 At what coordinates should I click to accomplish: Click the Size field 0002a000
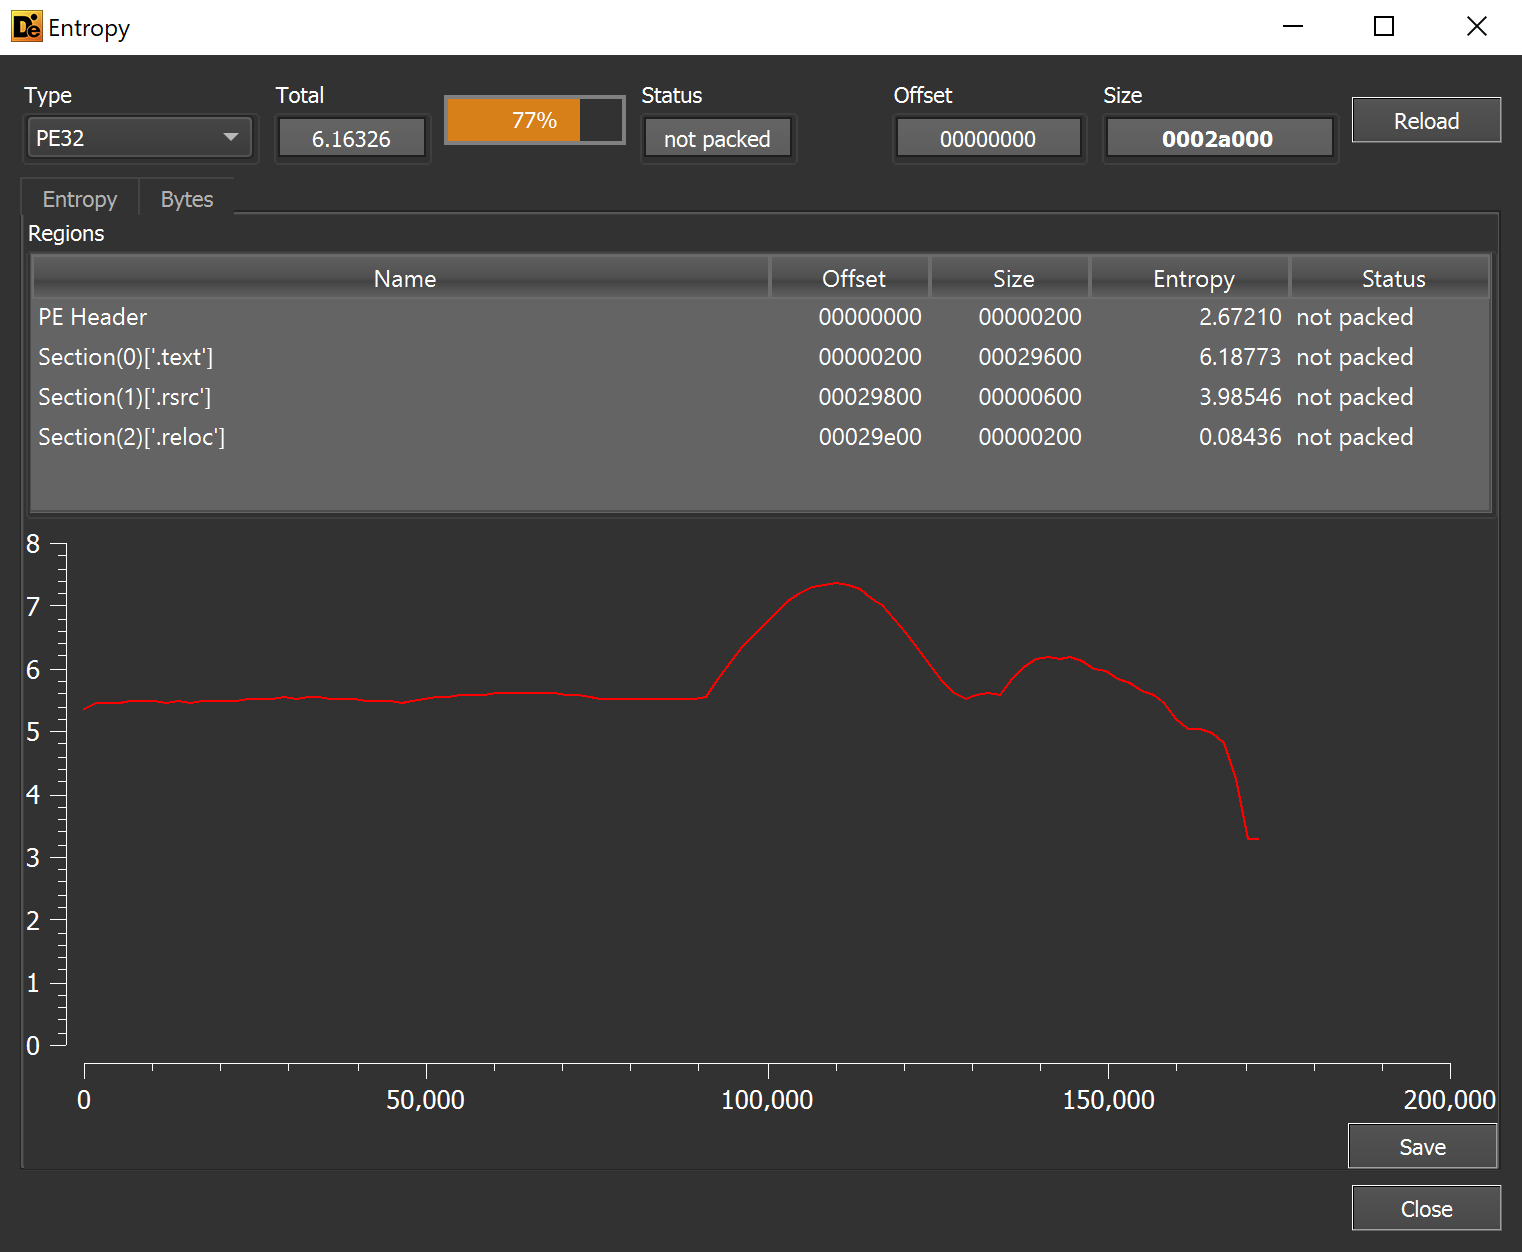[x=1218, y=139]
